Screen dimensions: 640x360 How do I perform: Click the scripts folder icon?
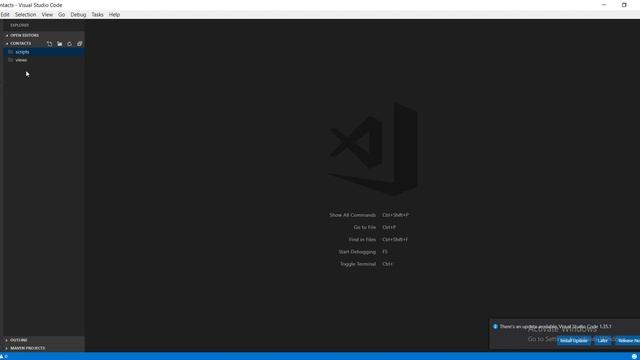[x=11, y=52]
